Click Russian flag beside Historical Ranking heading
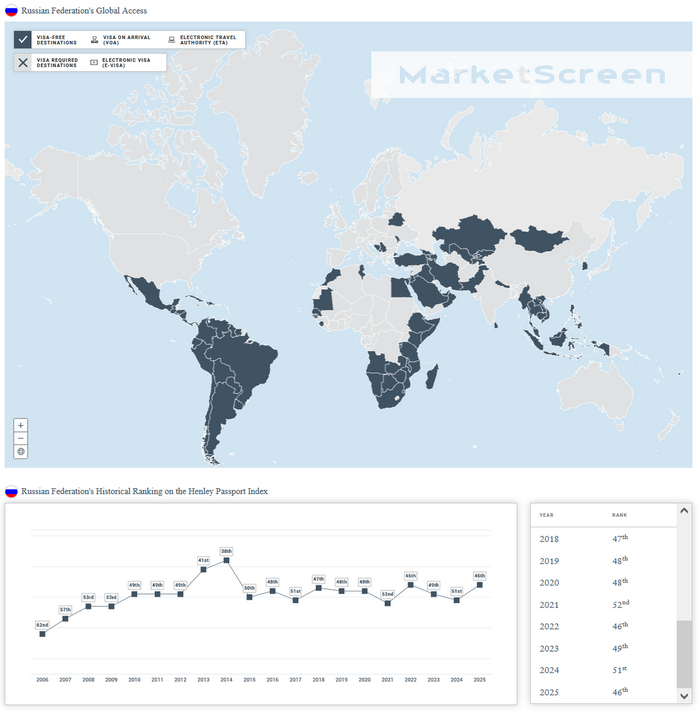The image size is (700, 711). (11, 491)
